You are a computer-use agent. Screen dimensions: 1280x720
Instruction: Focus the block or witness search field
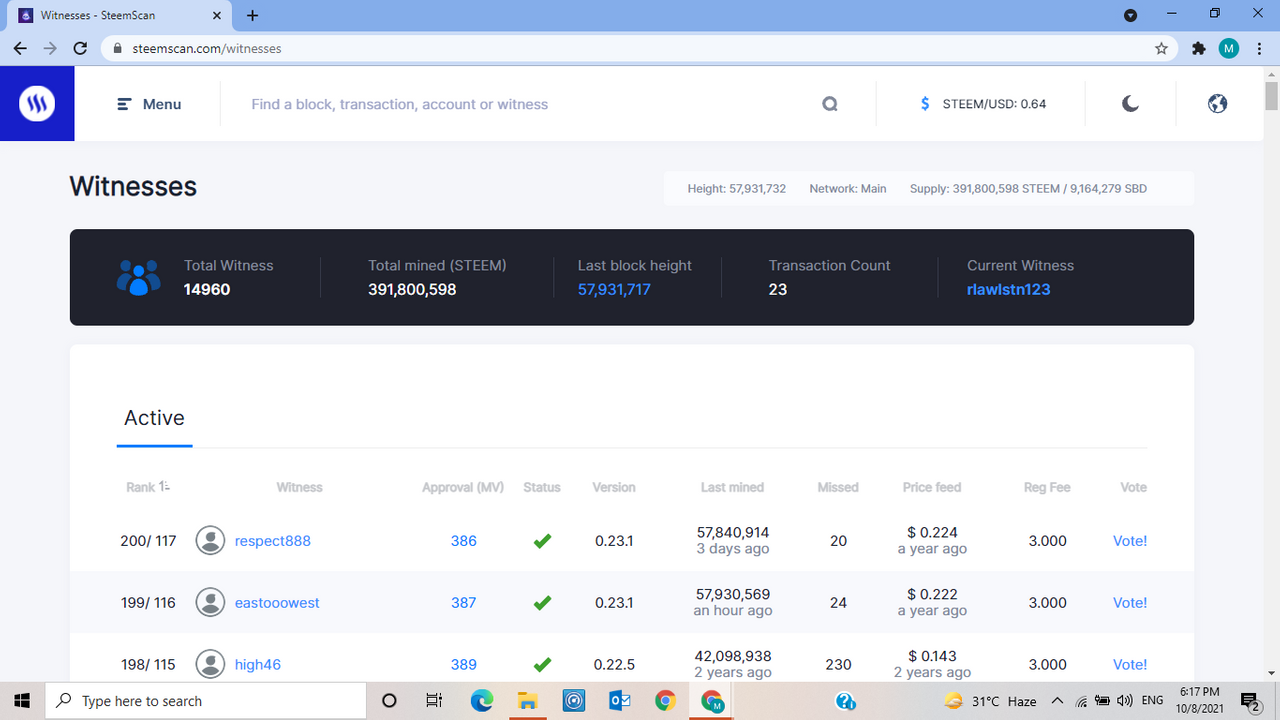528,104
